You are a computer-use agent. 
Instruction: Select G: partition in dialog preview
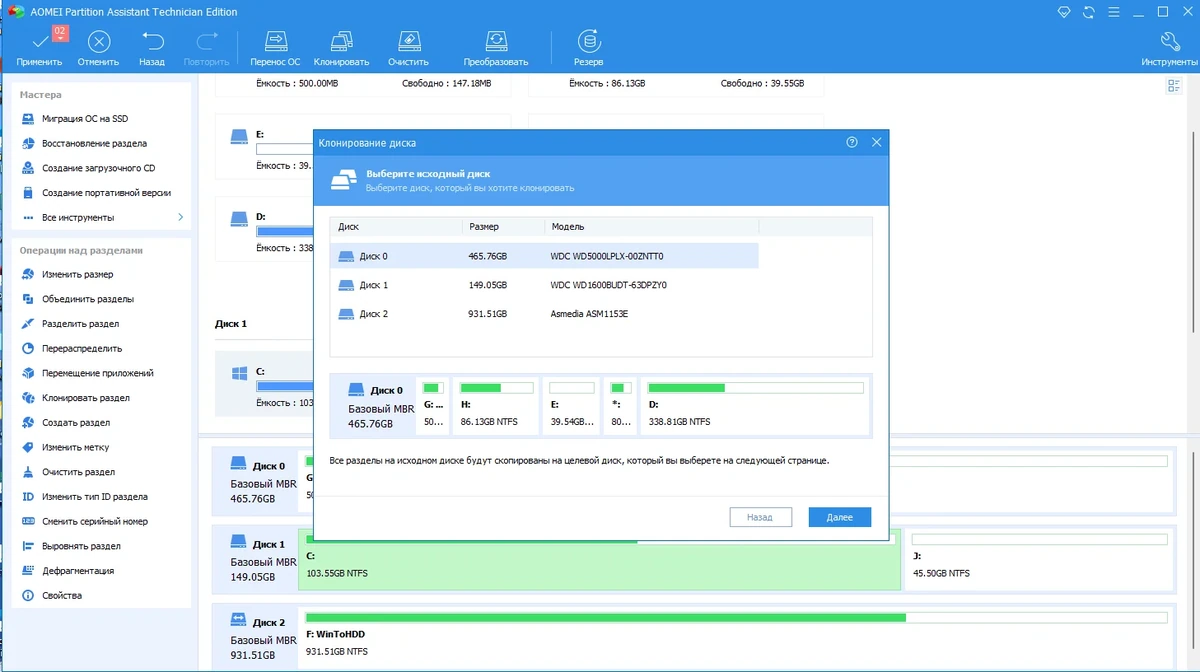point(433,404)
